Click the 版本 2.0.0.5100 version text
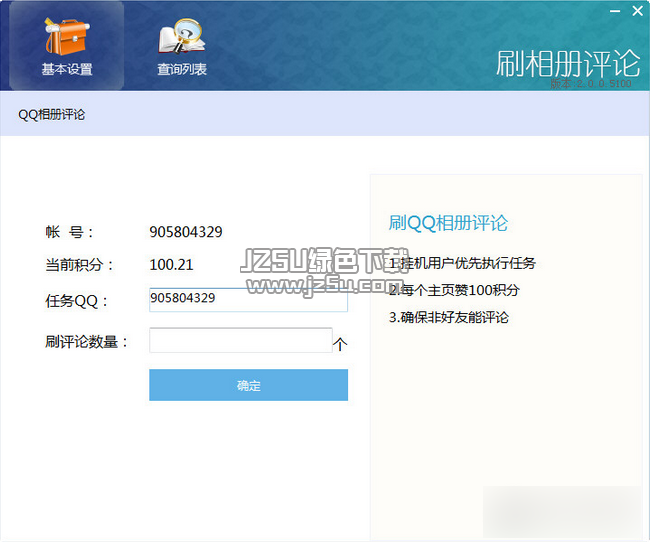Screen dimensions: 650x542 (591, 83)
